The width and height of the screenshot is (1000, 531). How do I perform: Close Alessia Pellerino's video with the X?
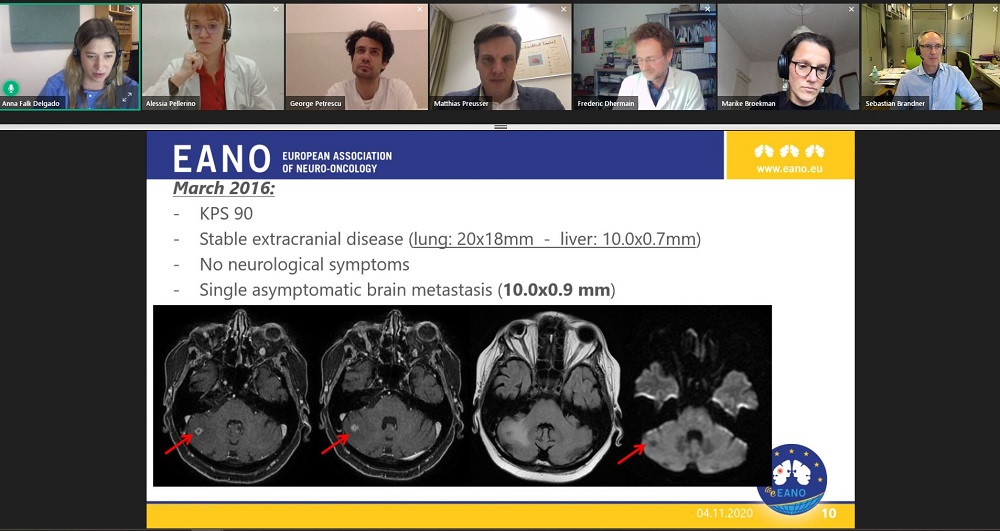coord(276,10)
